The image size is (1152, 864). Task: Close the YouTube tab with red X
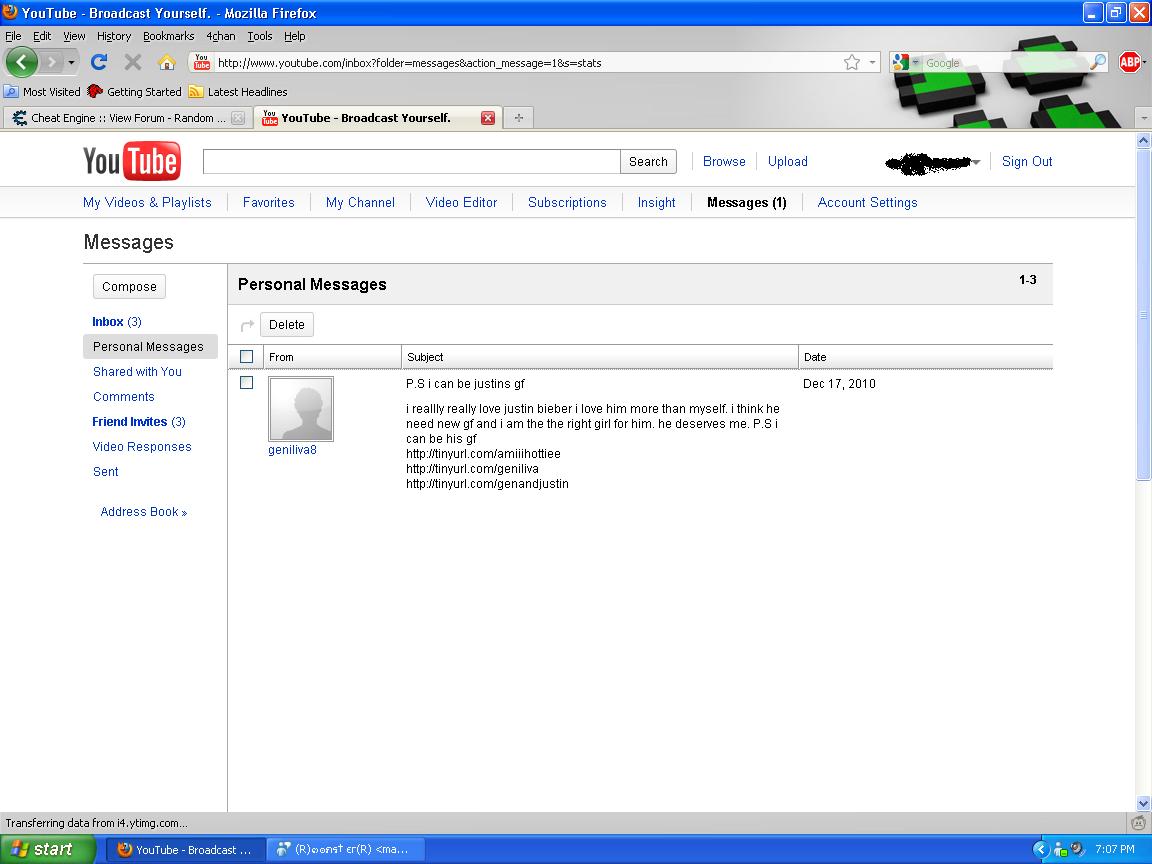(x=488, y=118)
